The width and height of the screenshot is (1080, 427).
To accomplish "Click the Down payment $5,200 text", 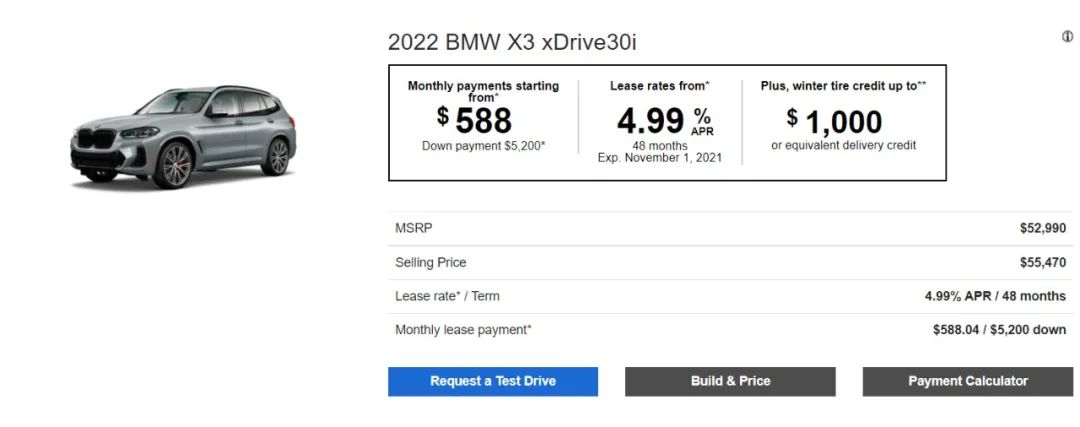I will pyautogui.click(x=484, y=146).
